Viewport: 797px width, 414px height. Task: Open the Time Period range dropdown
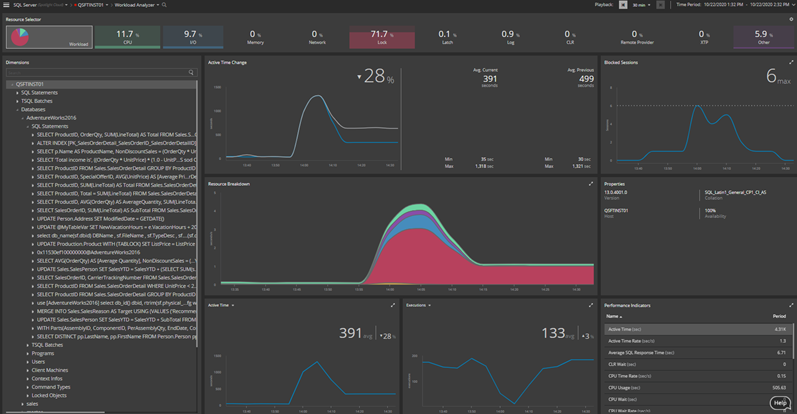[793, 5]
